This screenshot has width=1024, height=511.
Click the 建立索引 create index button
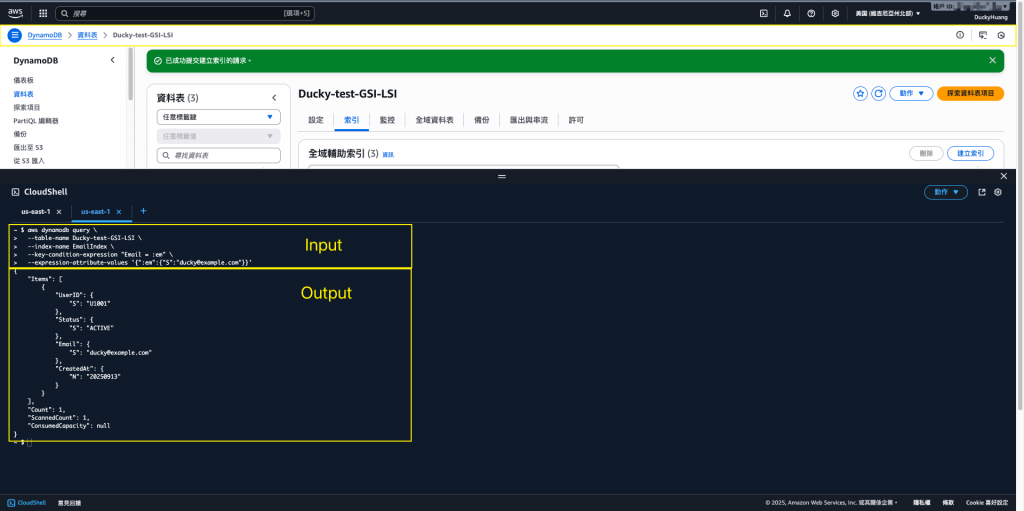point(970,153)
